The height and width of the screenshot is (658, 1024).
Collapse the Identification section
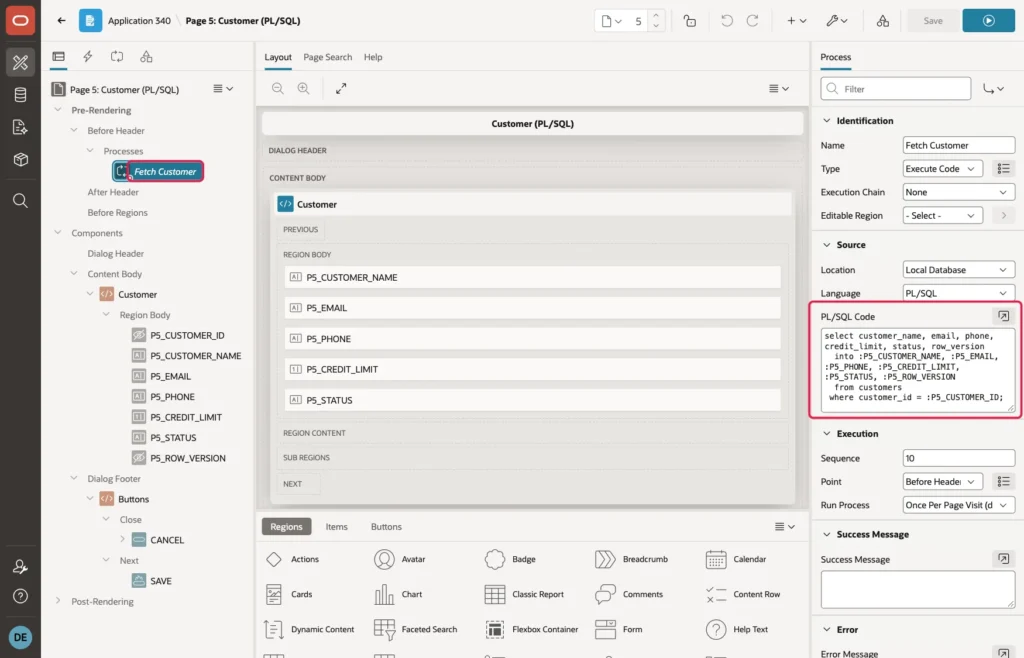coord(826,121)
